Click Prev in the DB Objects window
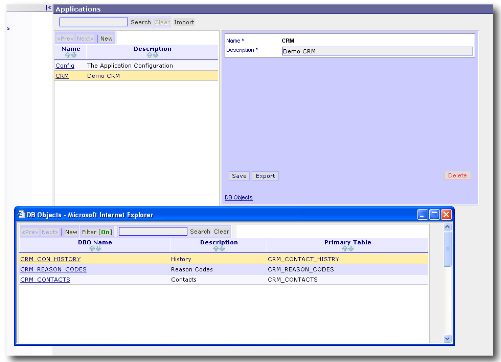The height and width of the screenshot is (362, 501). (x=30, y=232)
